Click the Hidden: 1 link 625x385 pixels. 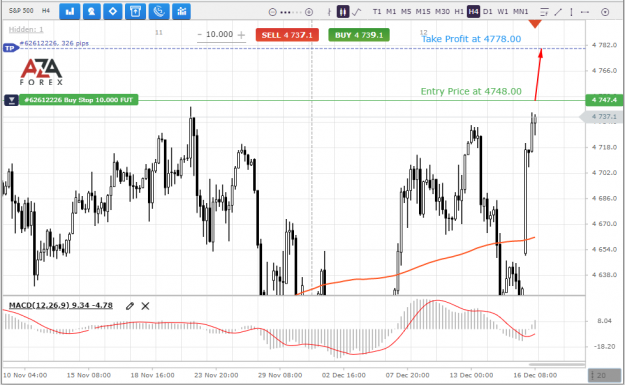click(26, 29)
